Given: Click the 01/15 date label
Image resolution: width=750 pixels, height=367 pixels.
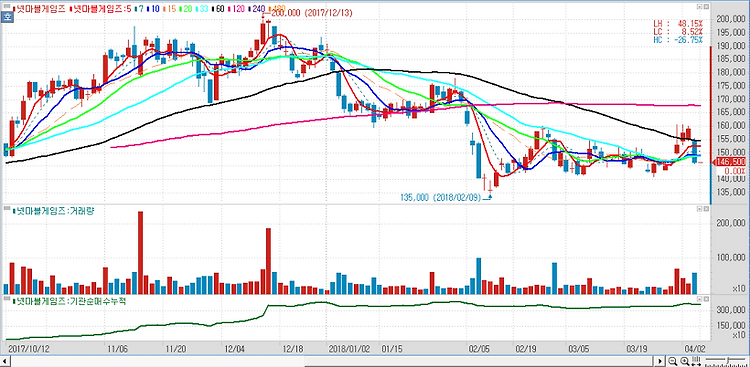Looking at the screenshot, I should (x=392, y=348).
